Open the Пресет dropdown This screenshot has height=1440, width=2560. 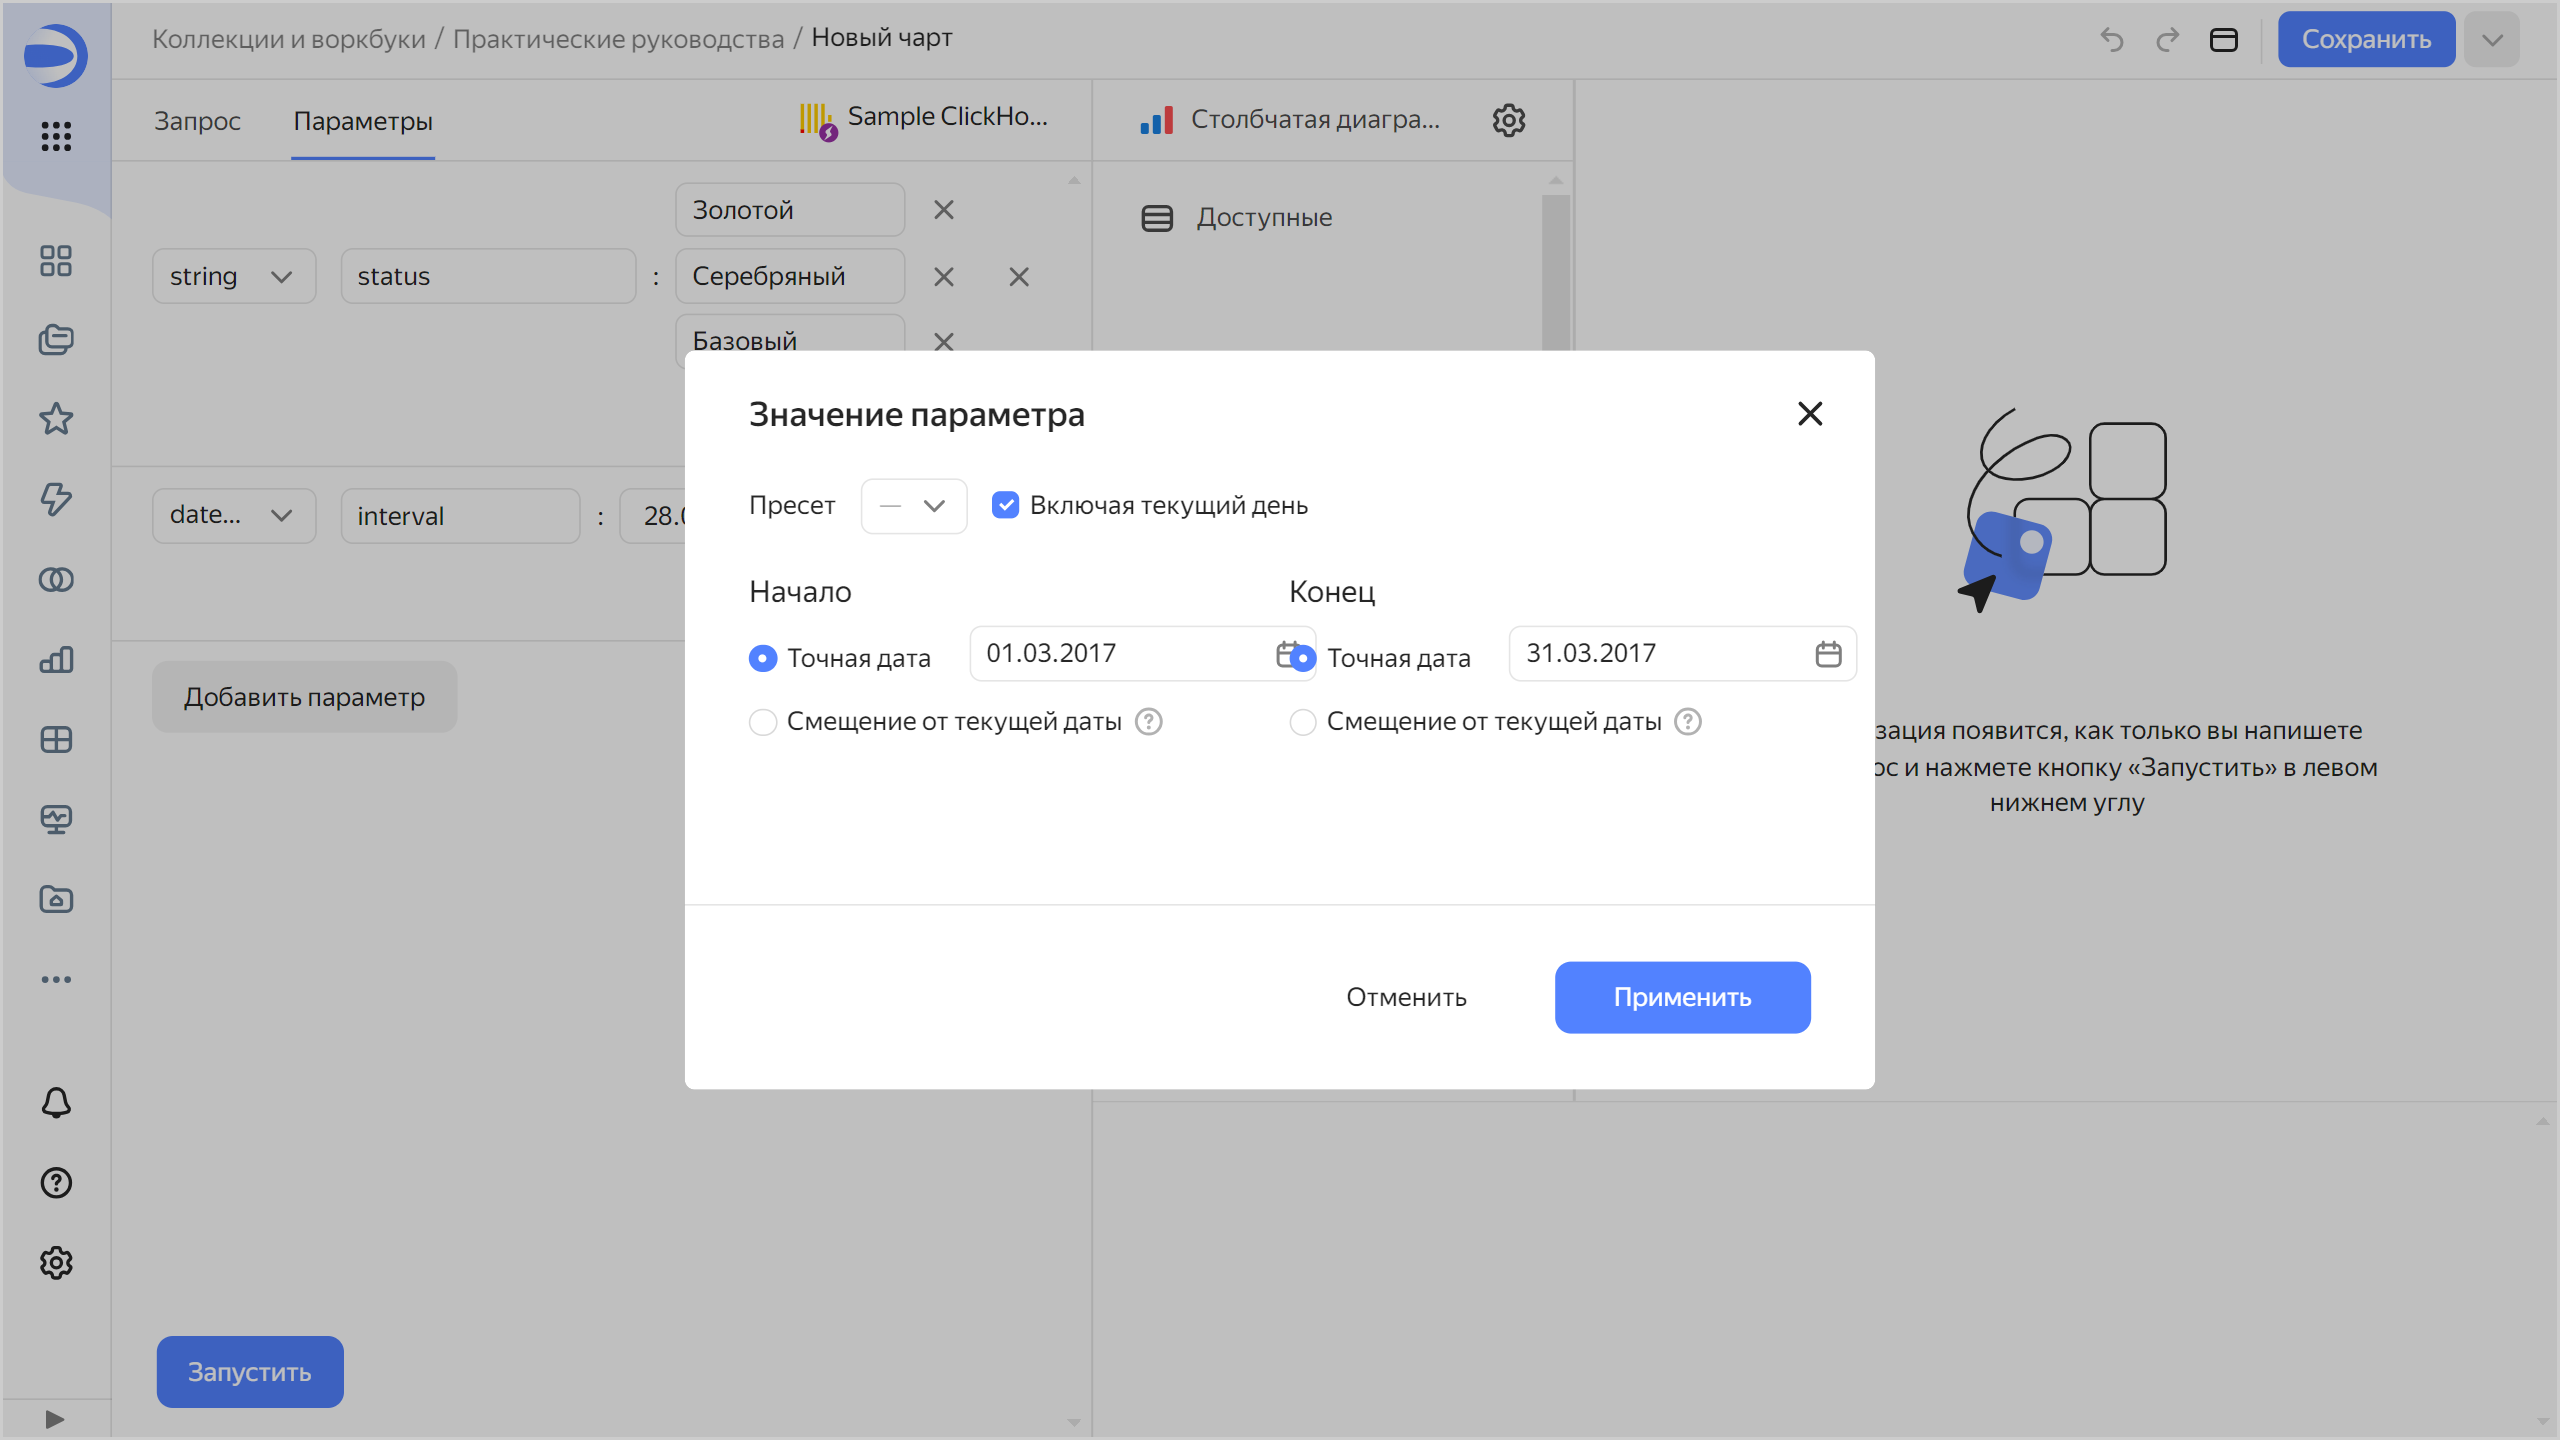(x=913, y=506)
